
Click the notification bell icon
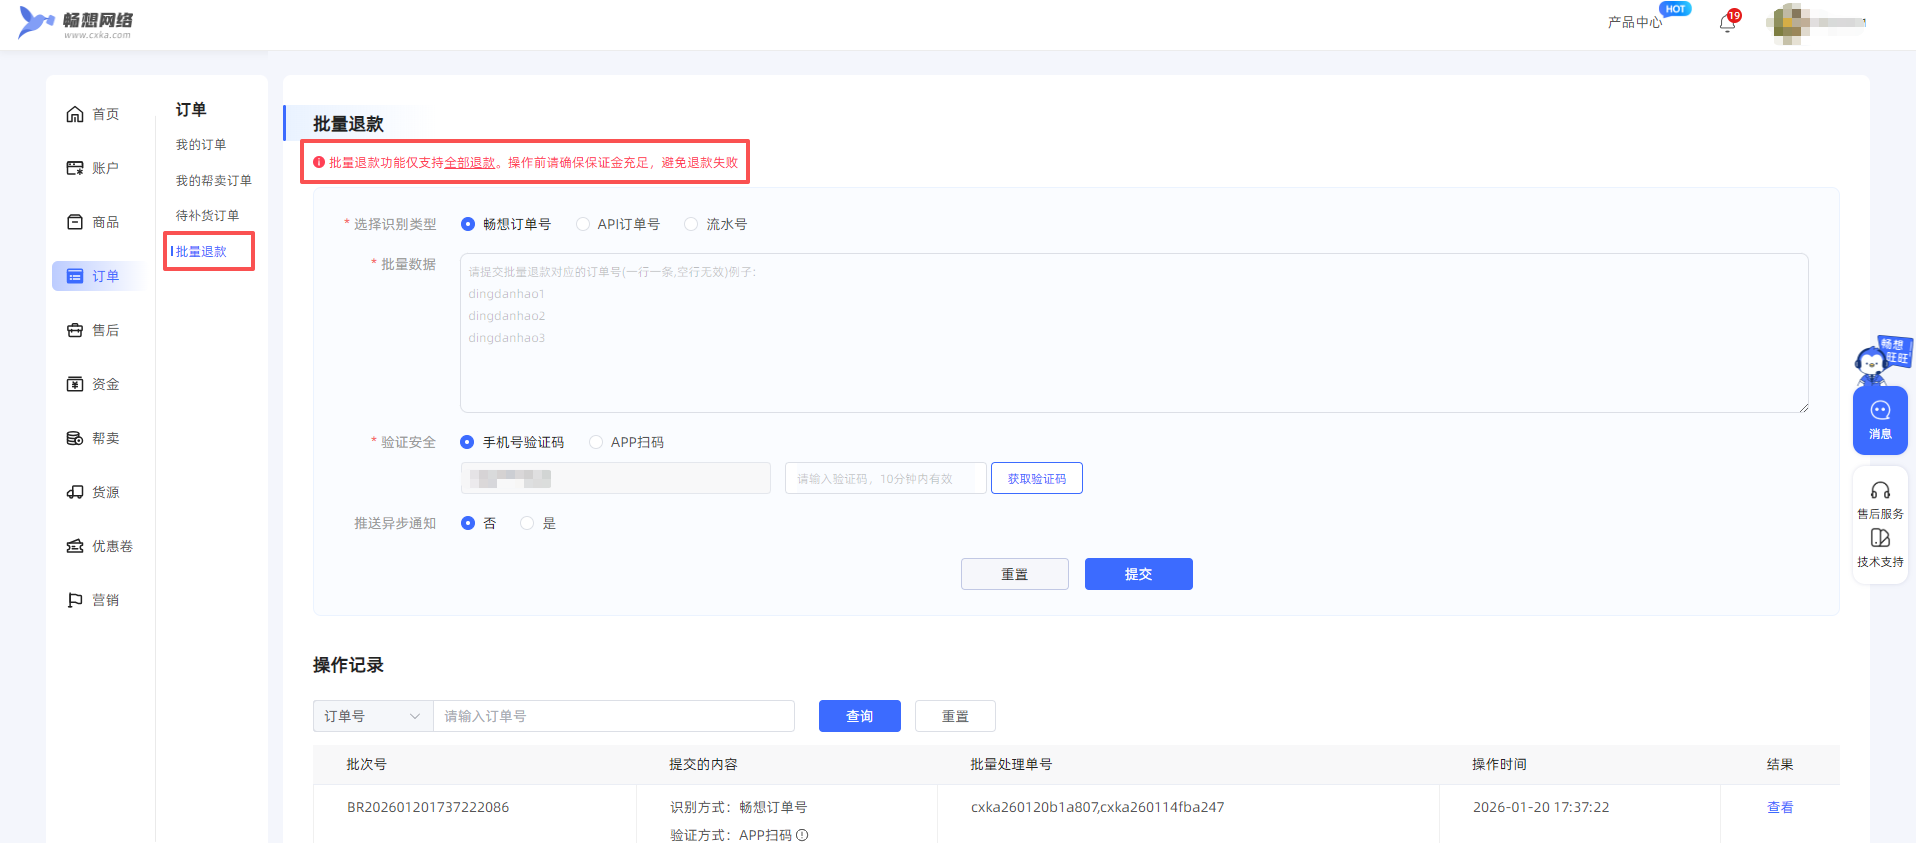point(1727,23)
